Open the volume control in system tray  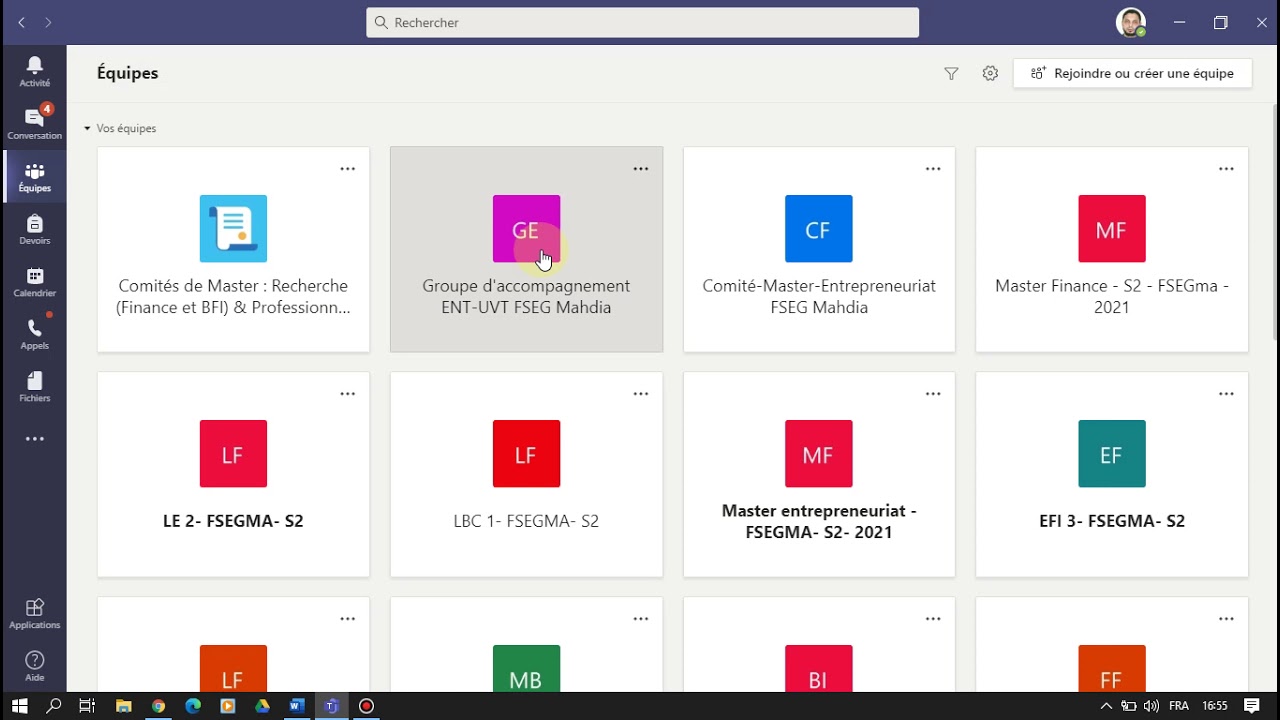tap(1151, 706)
